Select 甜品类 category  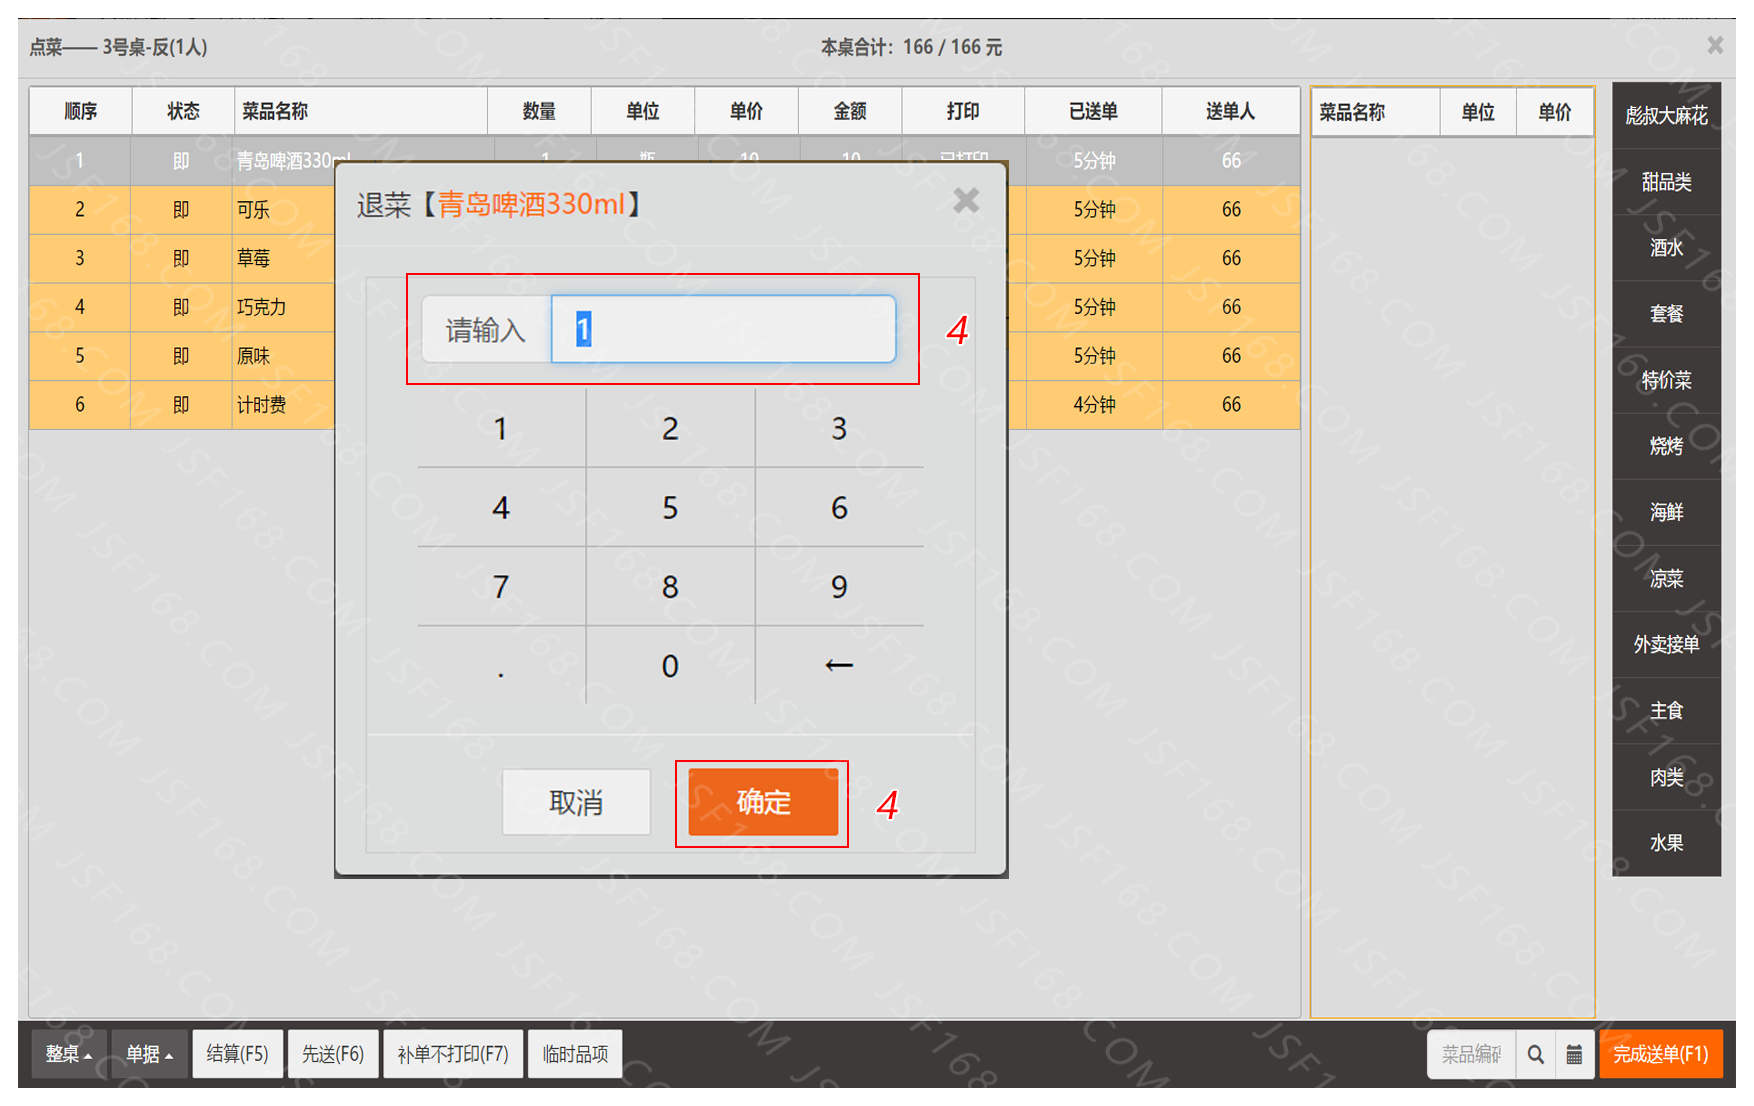(x=1666, y=182)
